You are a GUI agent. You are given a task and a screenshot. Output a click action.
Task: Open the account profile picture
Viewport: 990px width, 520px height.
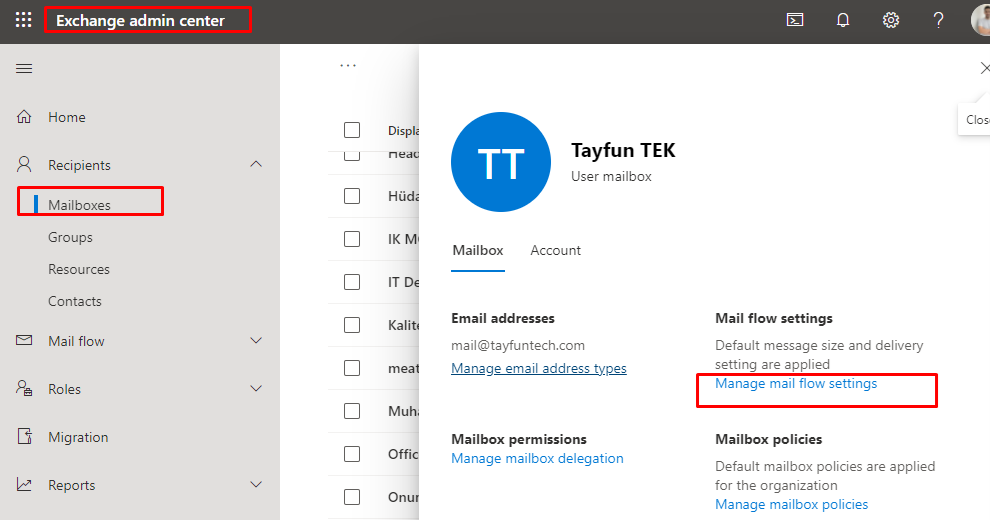click(981, 20)
